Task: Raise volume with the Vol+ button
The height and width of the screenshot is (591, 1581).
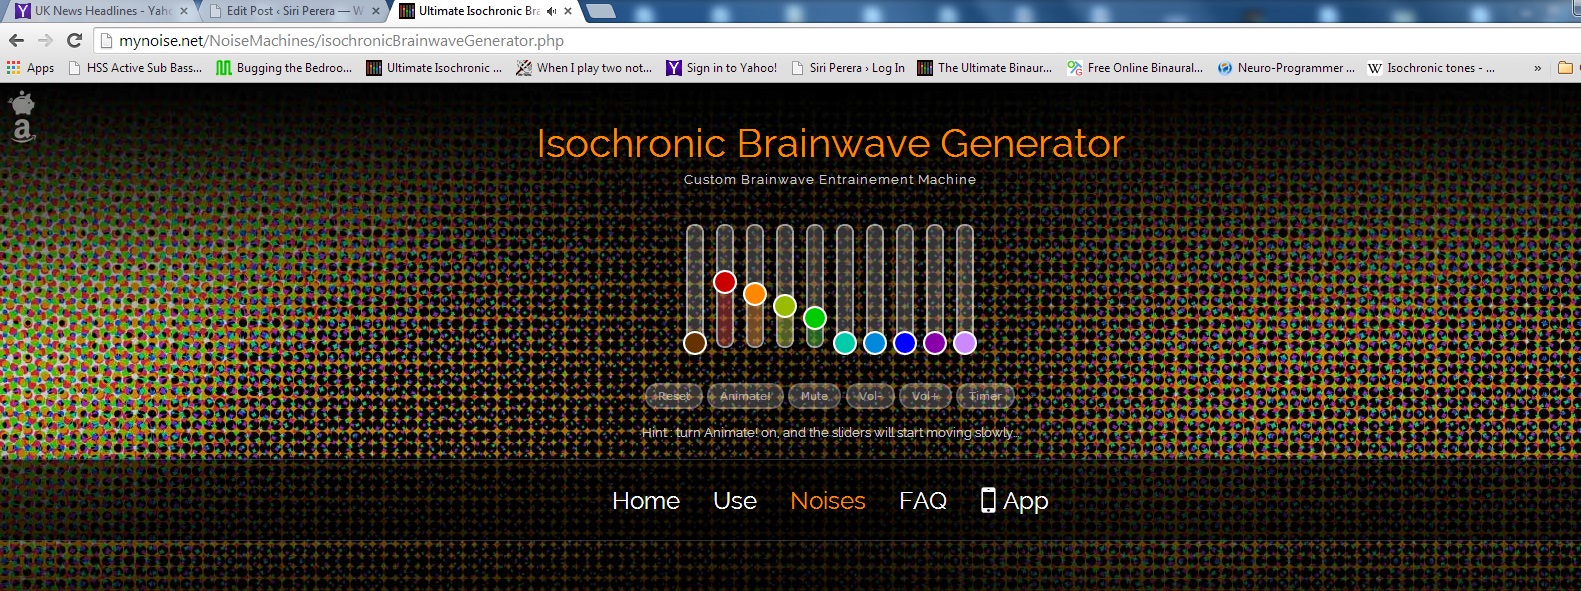Action: click(925, 396)
